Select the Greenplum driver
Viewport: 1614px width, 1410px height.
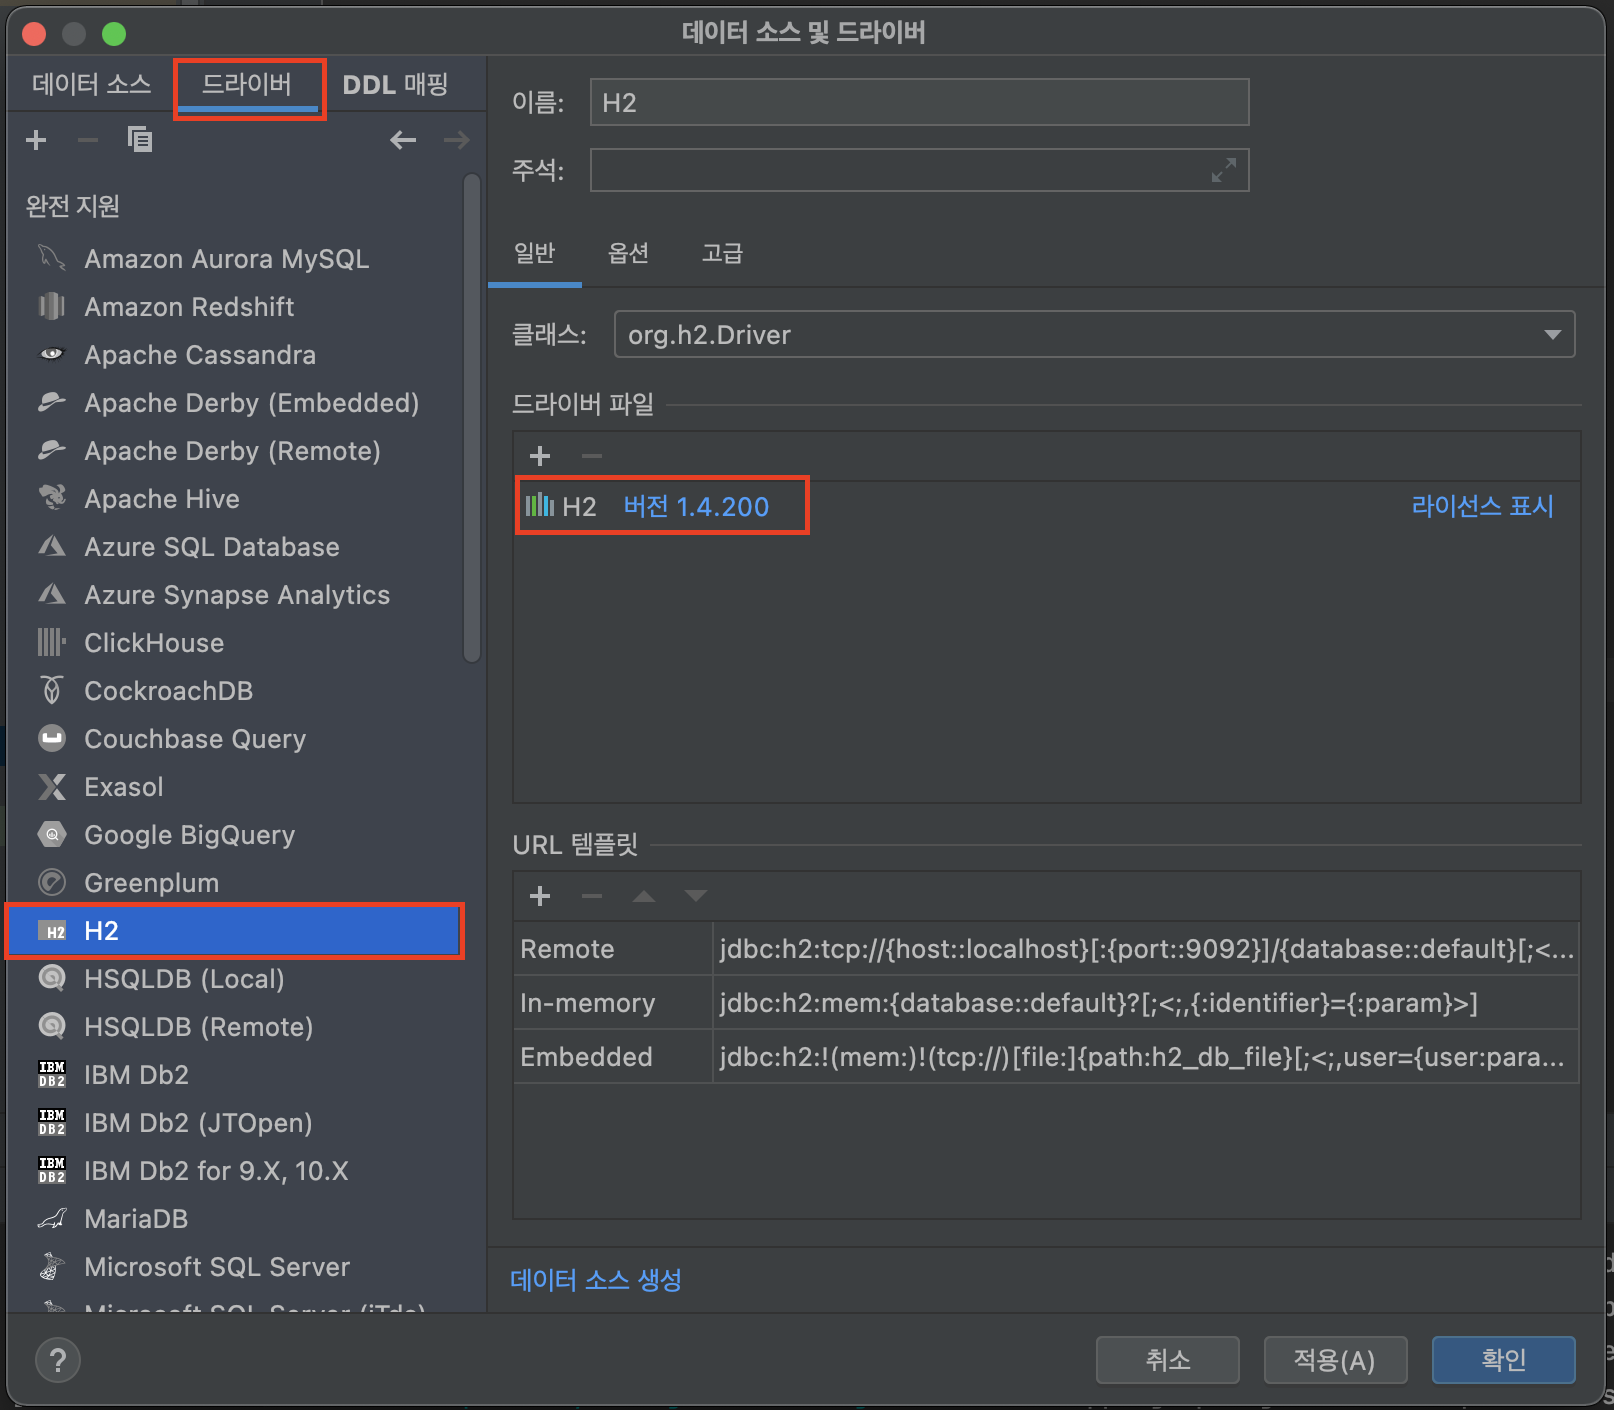(x=234, y=882)
